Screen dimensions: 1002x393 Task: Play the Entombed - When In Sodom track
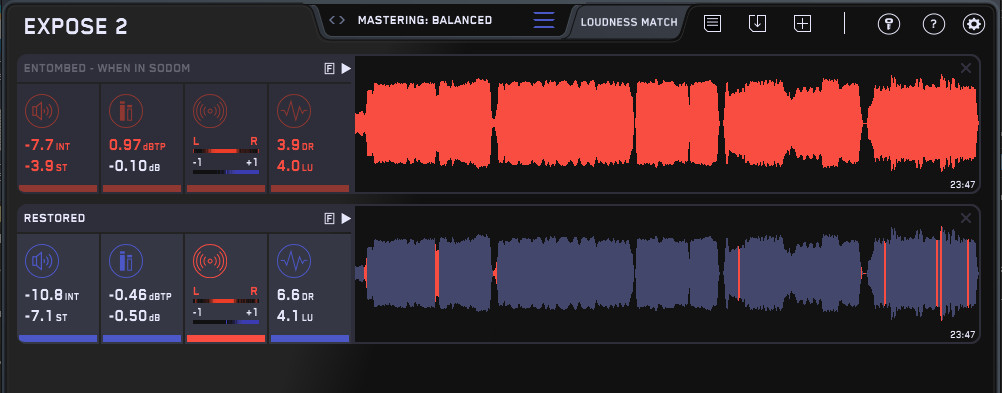coord(346,68)
